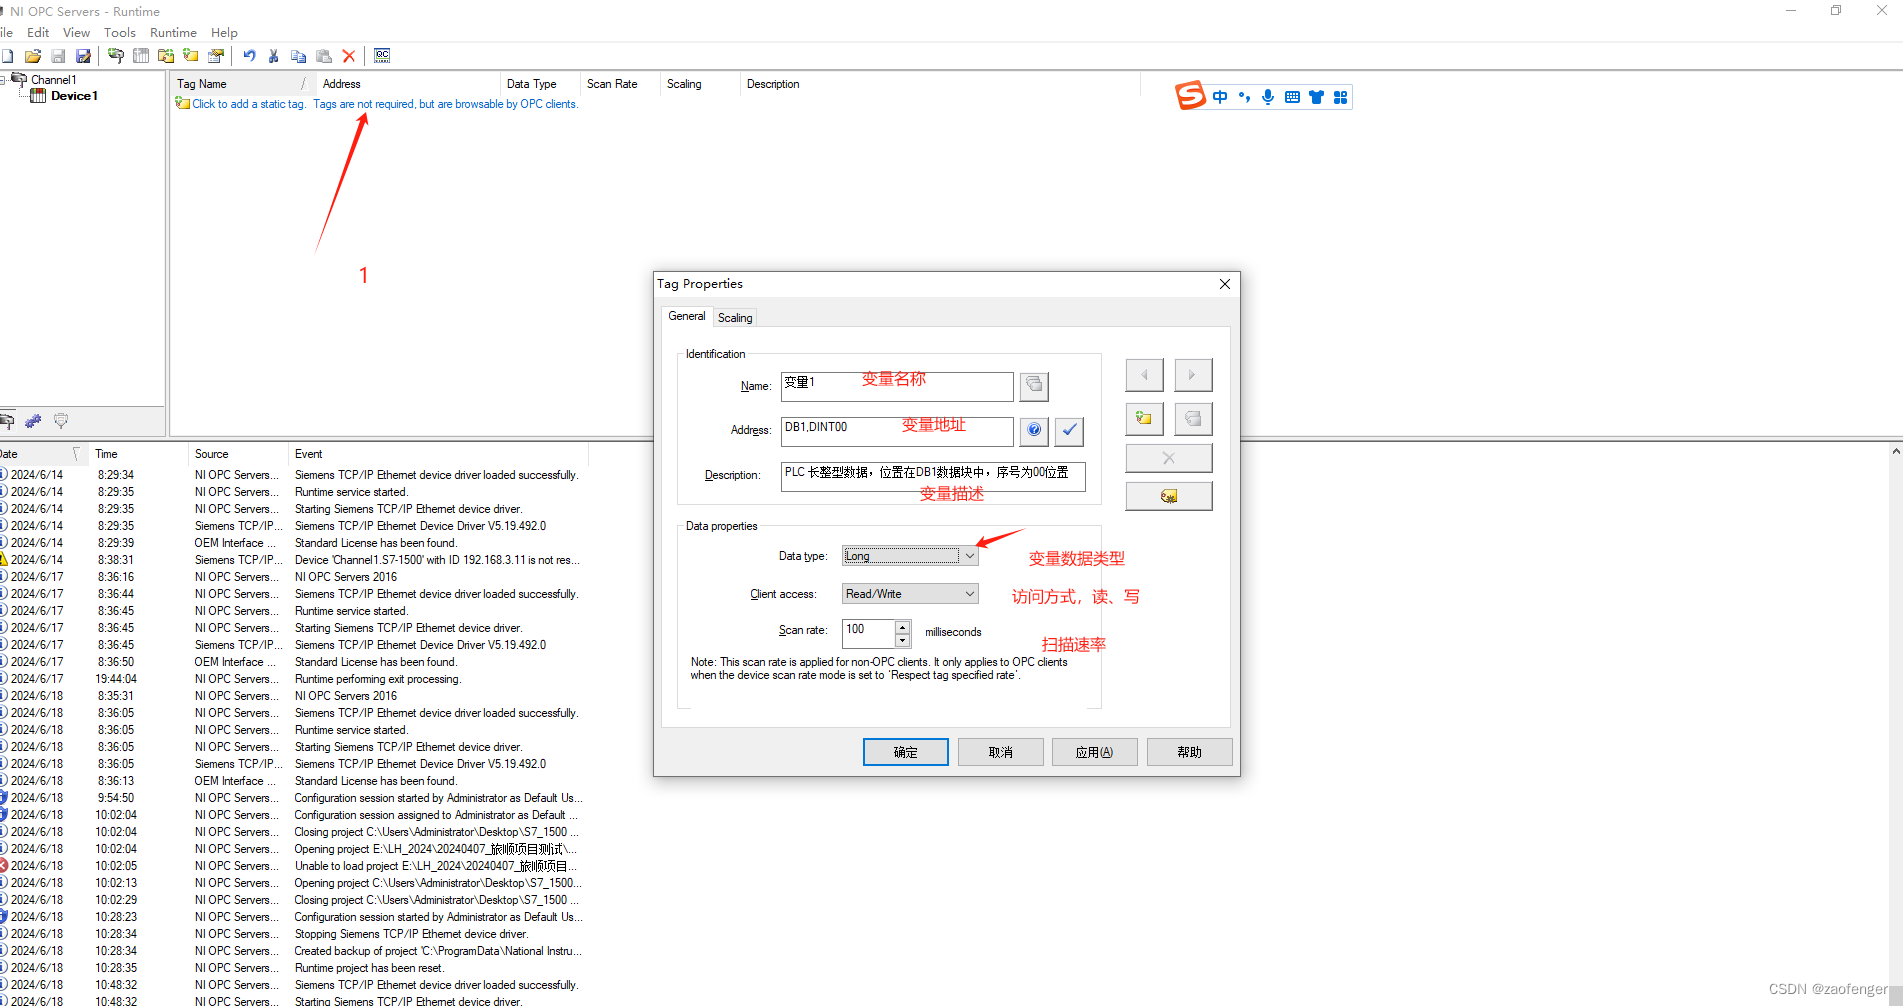Screen dimensions: 1903x1006
Task: Create a new tag using the toolbar icon
Action: (191, 55)
